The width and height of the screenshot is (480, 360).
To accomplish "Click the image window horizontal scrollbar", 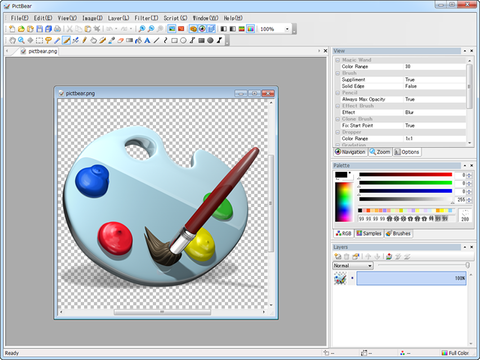I will 162,312.
